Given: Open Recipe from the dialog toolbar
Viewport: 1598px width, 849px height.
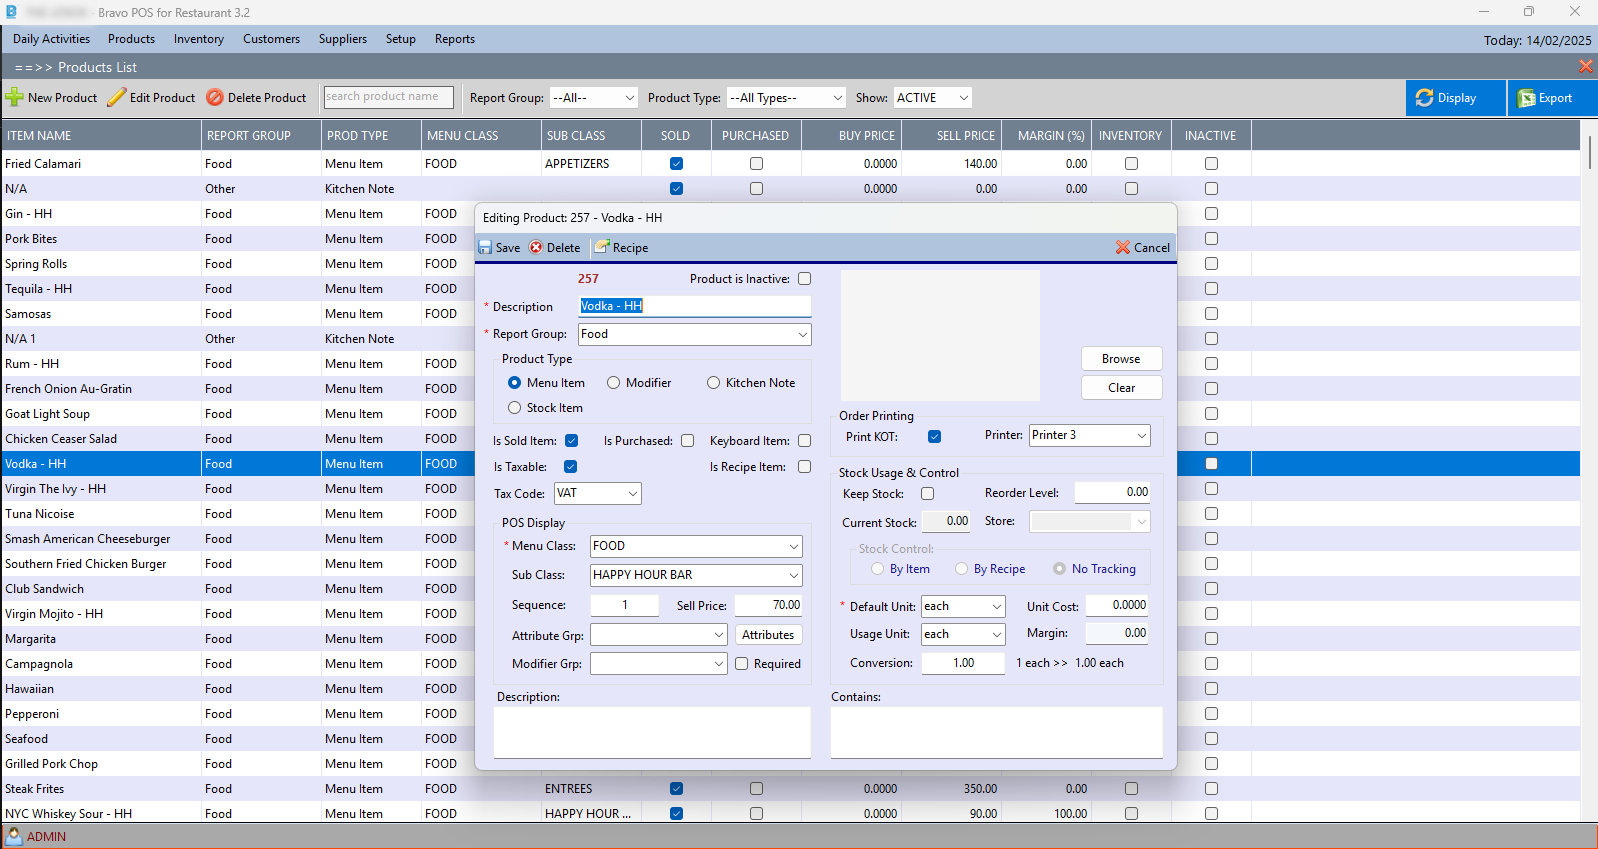Looking at the screenshot, I should [622, 248].
